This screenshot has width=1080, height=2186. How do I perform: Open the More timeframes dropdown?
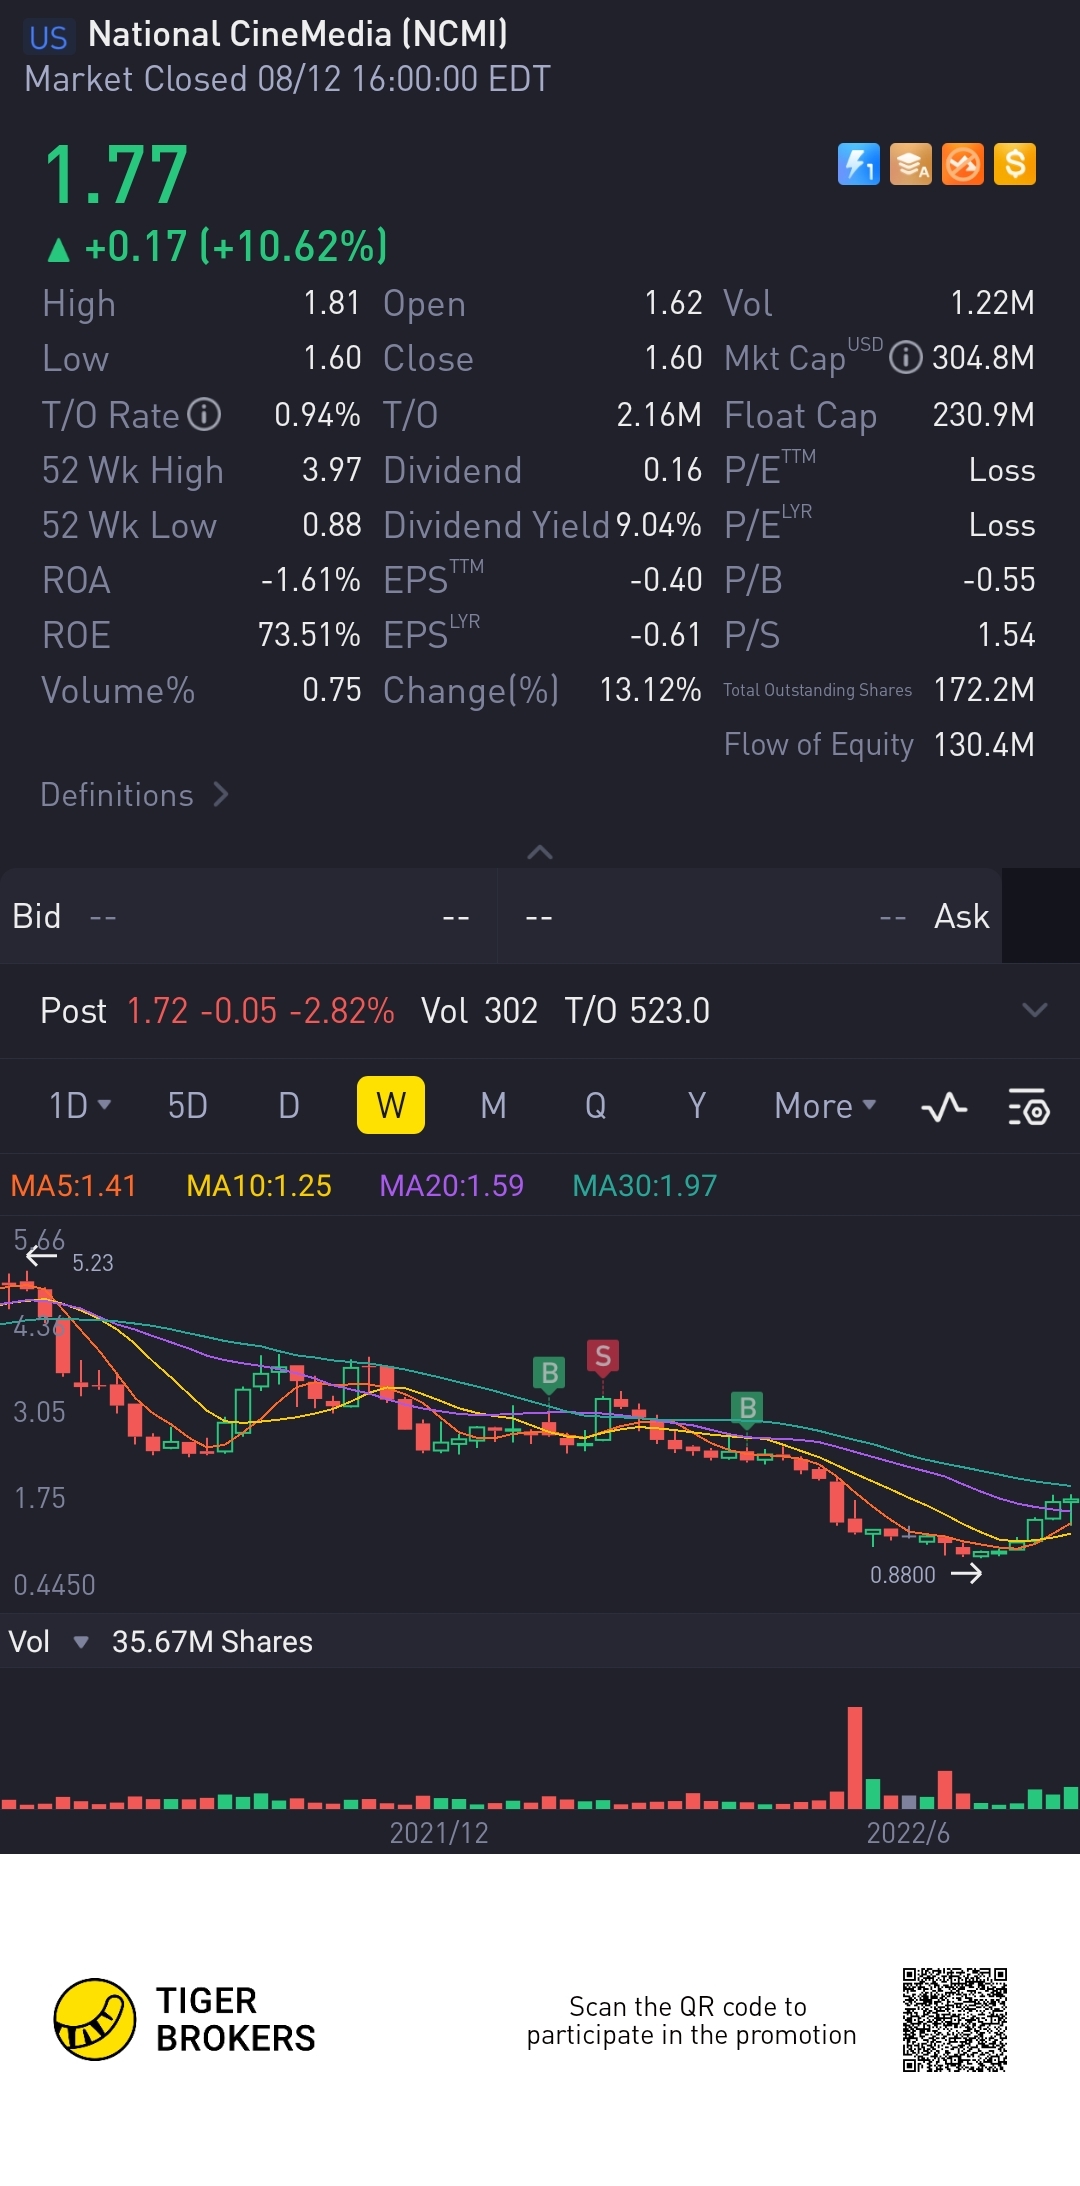point(825,1105)
